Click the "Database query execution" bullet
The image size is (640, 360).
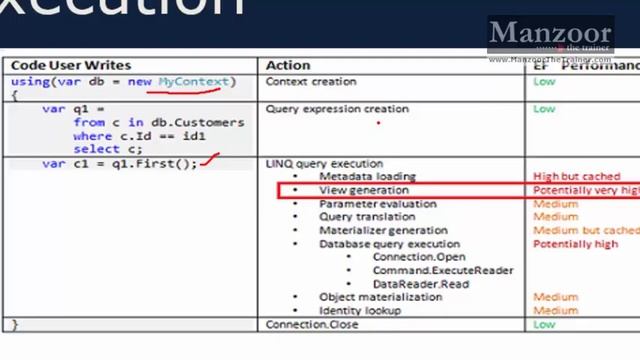click(x=389, y=244)
